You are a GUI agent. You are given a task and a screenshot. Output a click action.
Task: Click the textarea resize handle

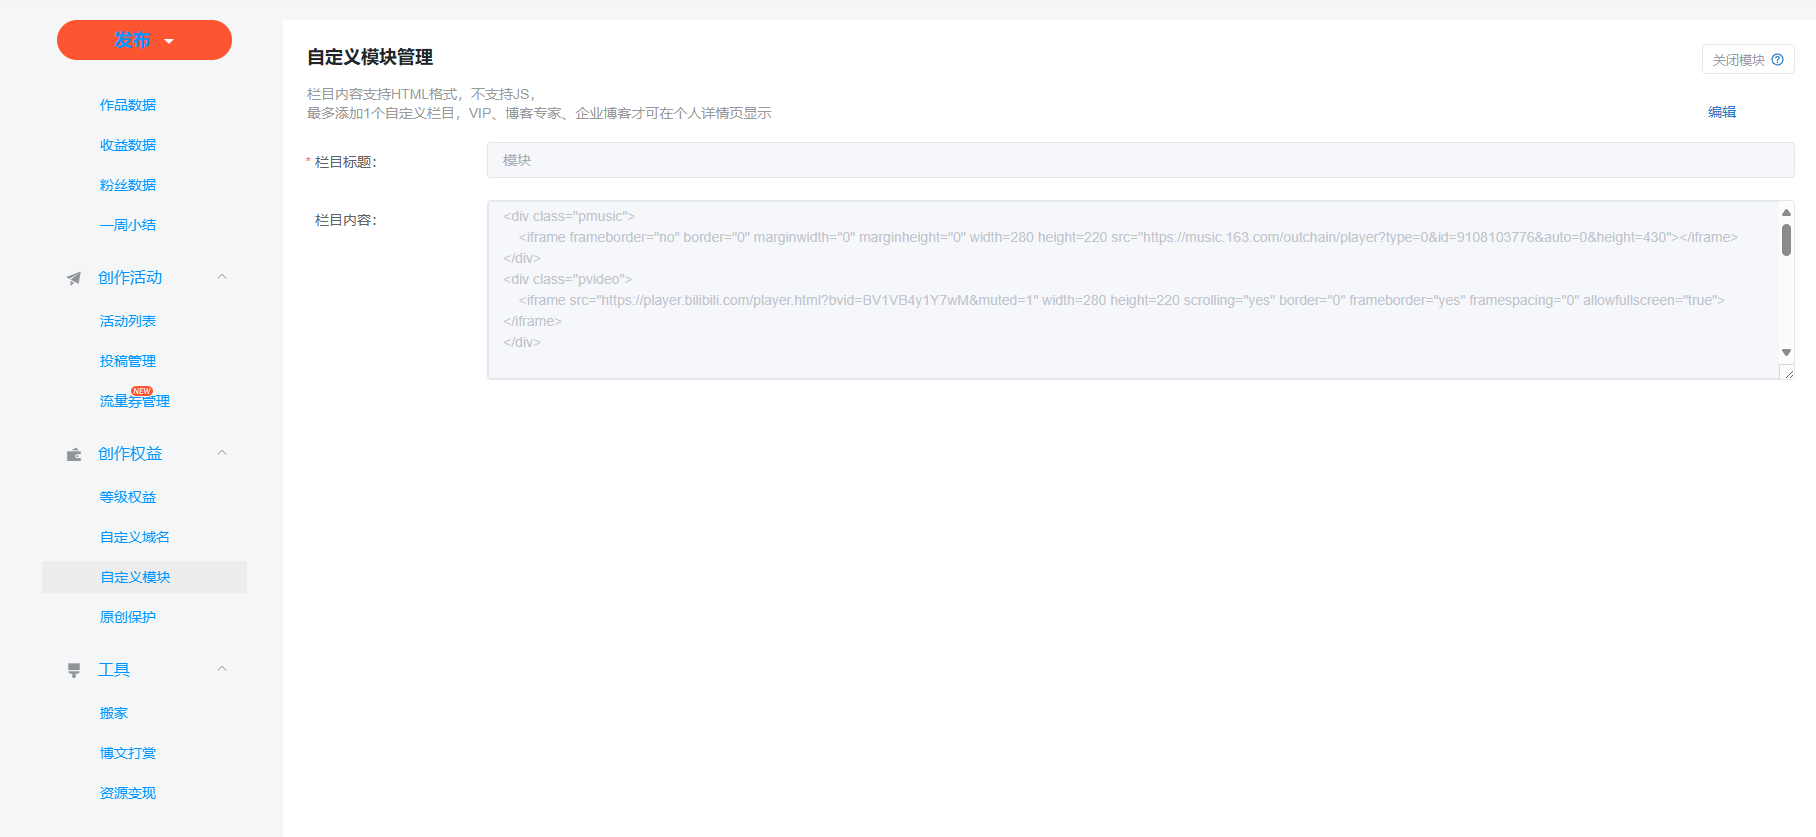1788,373
